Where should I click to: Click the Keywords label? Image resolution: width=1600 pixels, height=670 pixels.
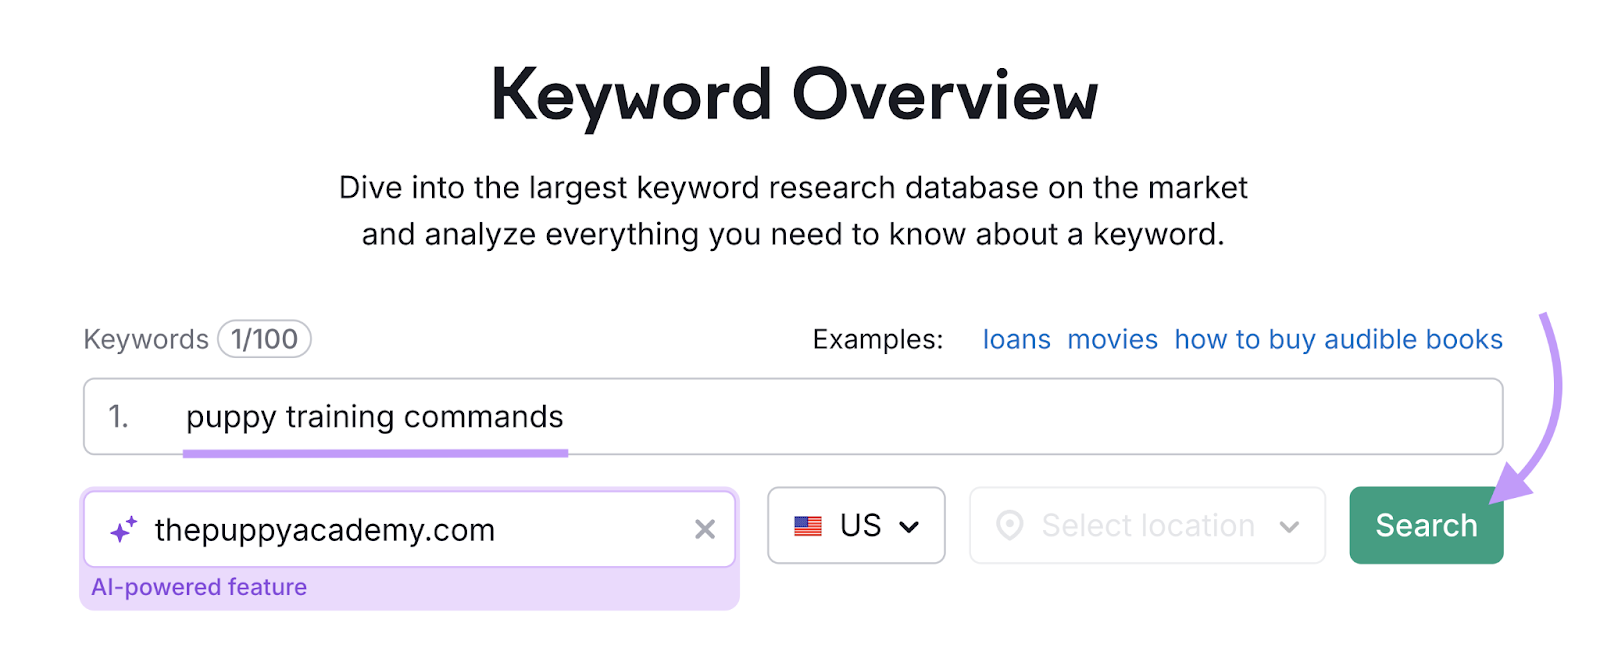coord(146,338)
